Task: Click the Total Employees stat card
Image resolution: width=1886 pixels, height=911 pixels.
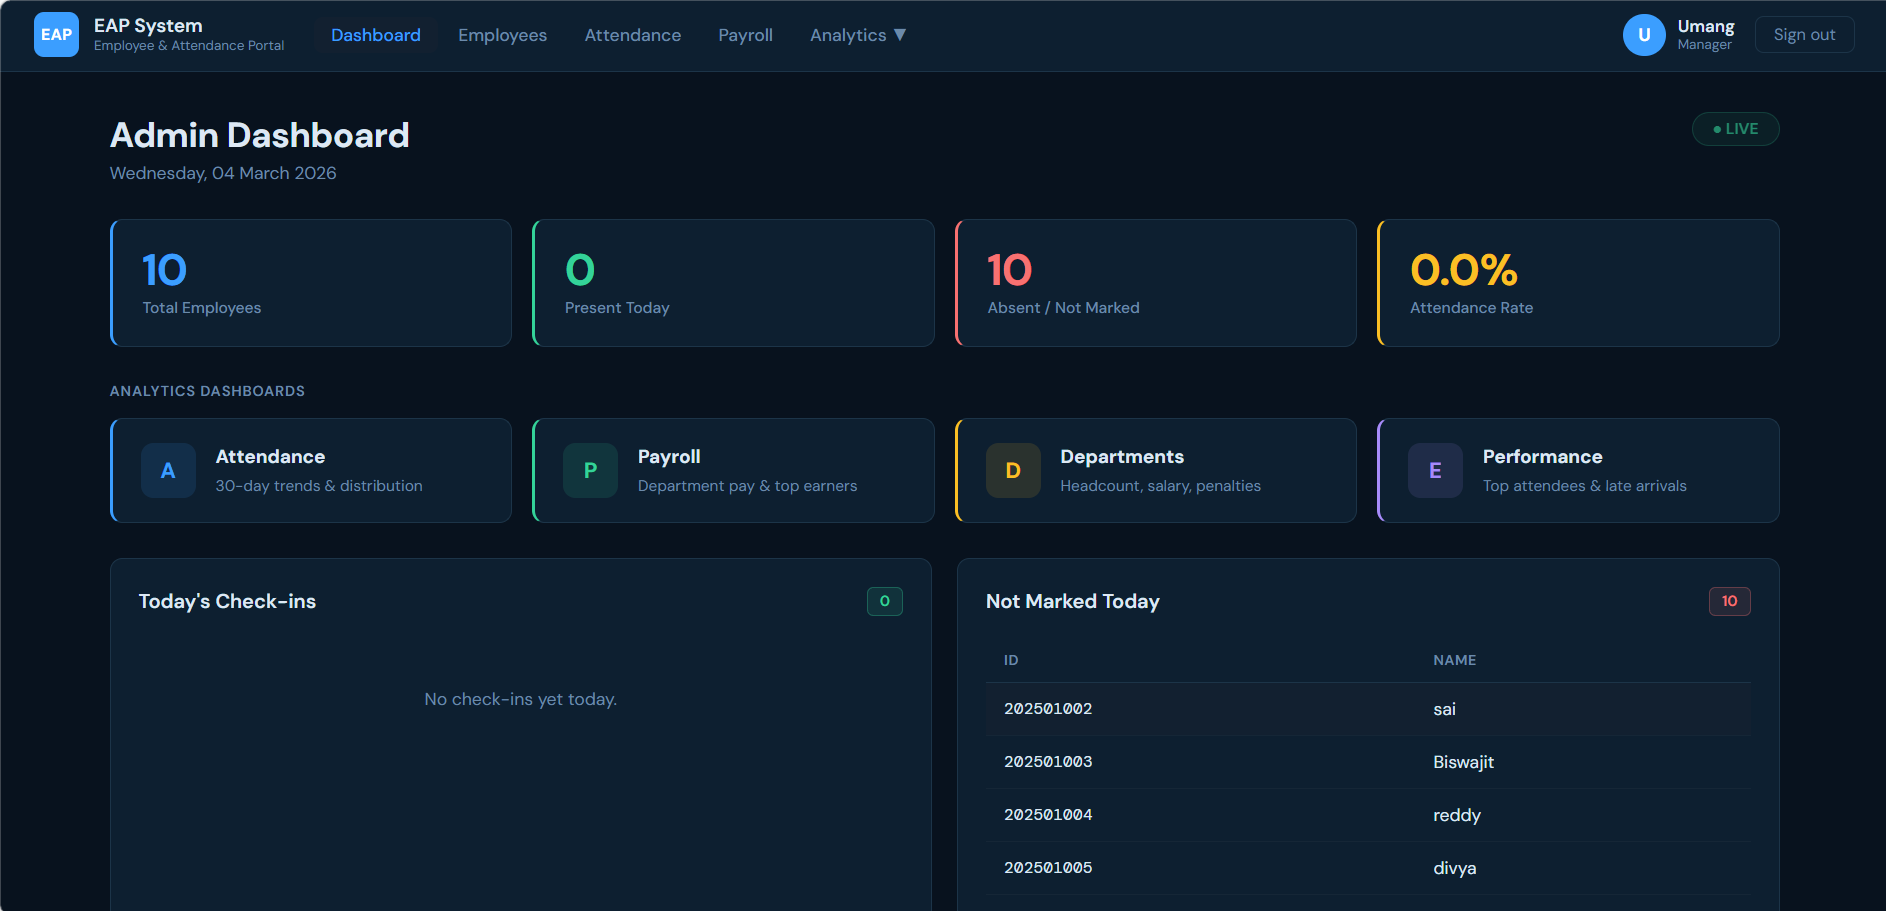Action: pyautogui.click(x=310, y=283)
